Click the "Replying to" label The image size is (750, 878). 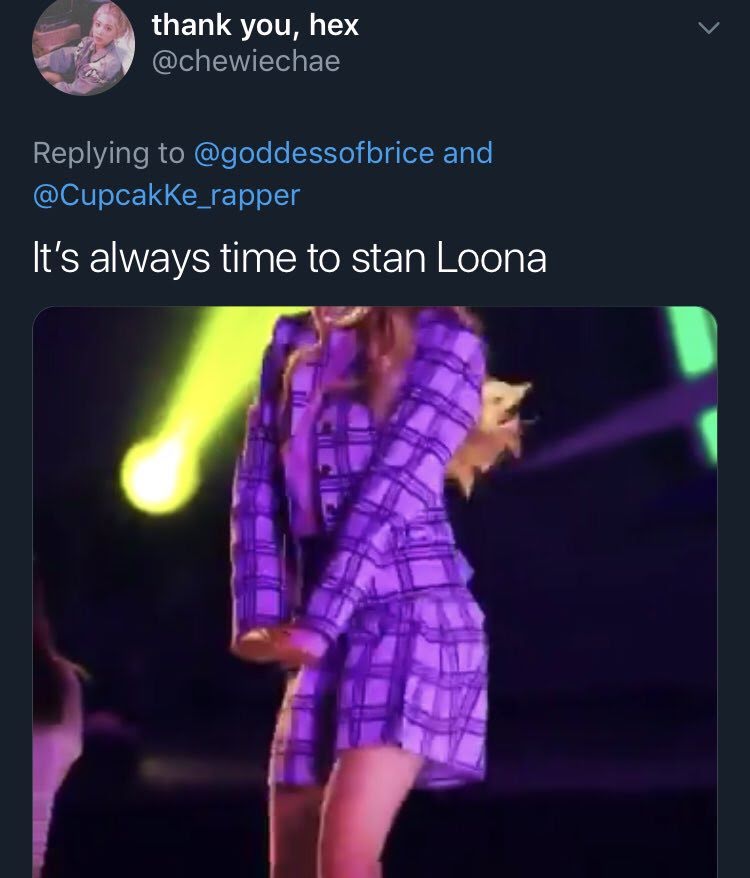point(108,153)
